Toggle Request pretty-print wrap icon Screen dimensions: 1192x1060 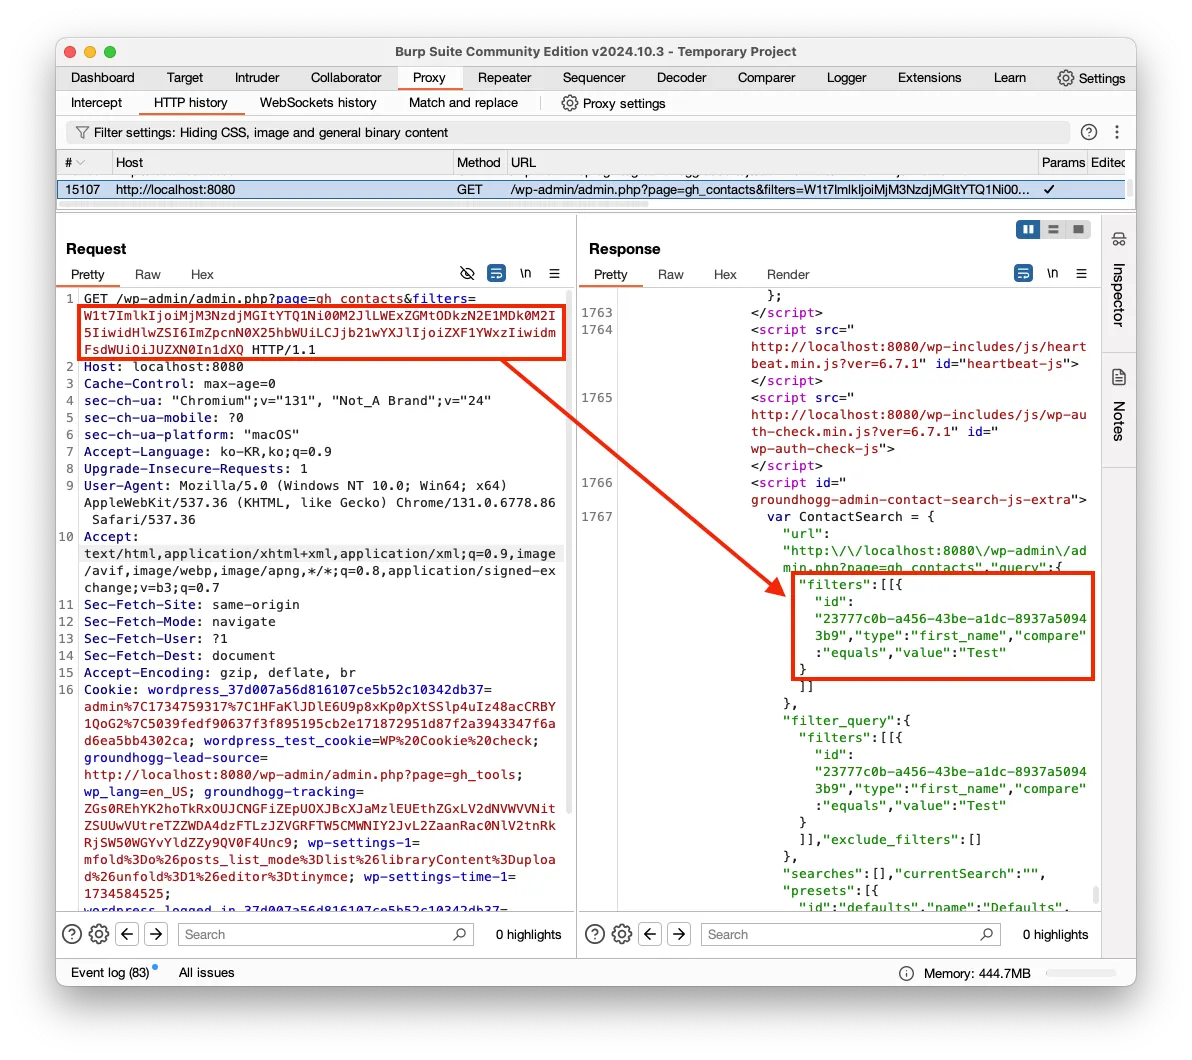click(x=496, y=274)
